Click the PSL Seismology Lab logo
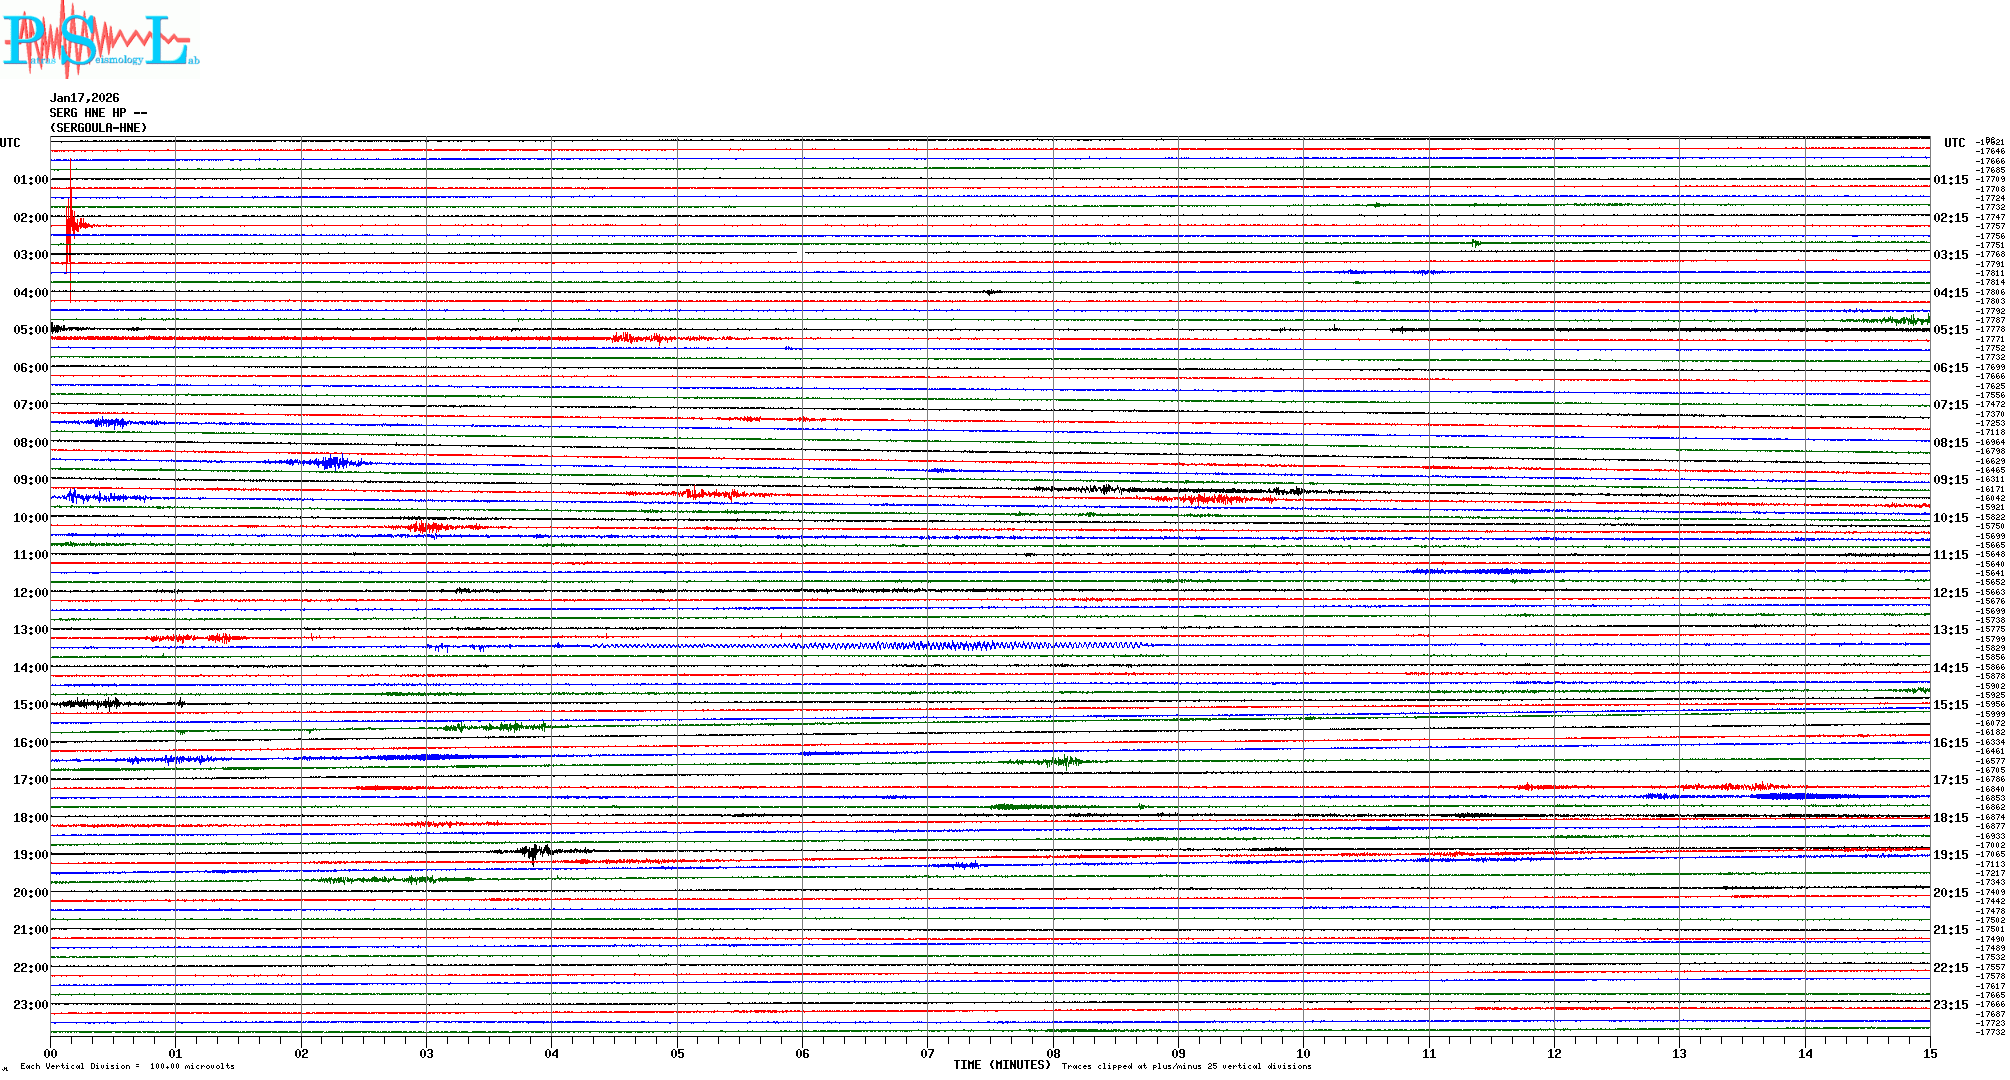This screenshot has width=2010, height=1080. point(100,40)
